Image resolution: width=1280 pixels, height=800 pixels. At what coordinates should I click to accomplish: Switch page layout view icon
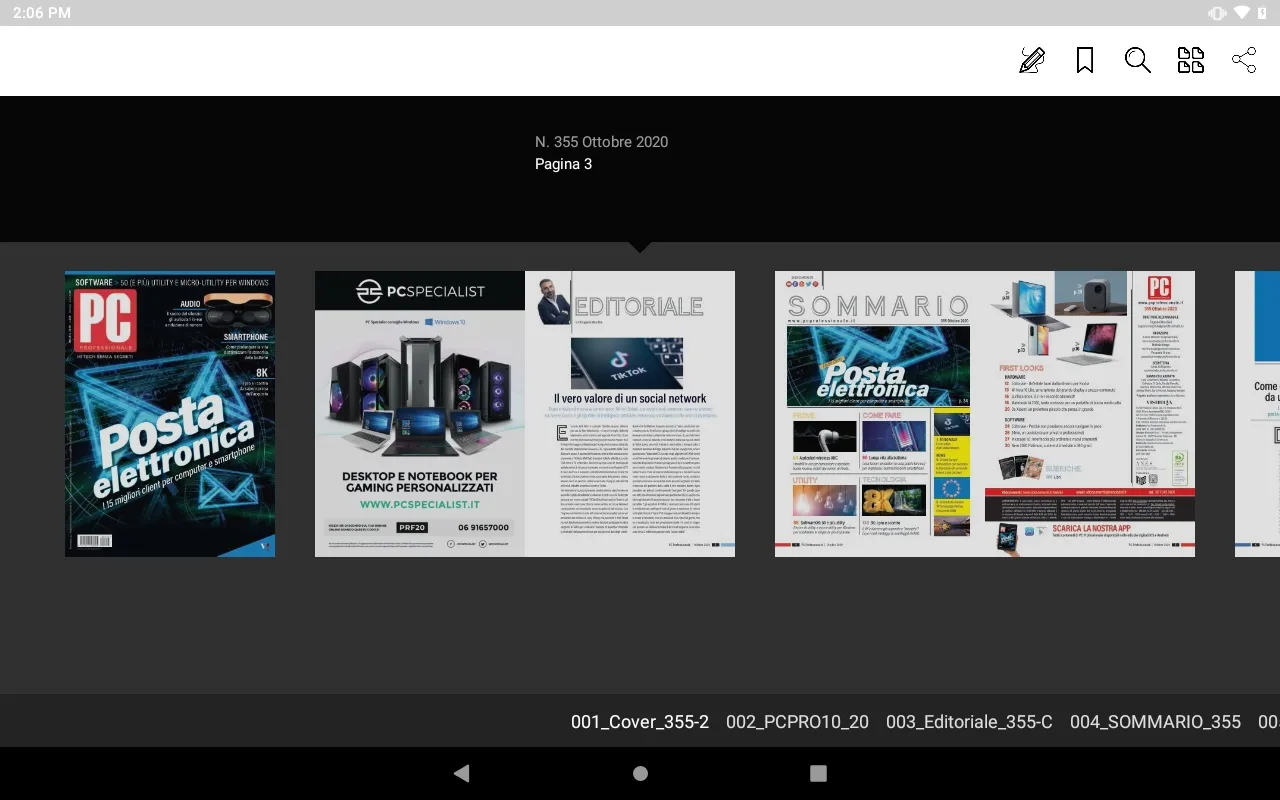click(1191, 61)
